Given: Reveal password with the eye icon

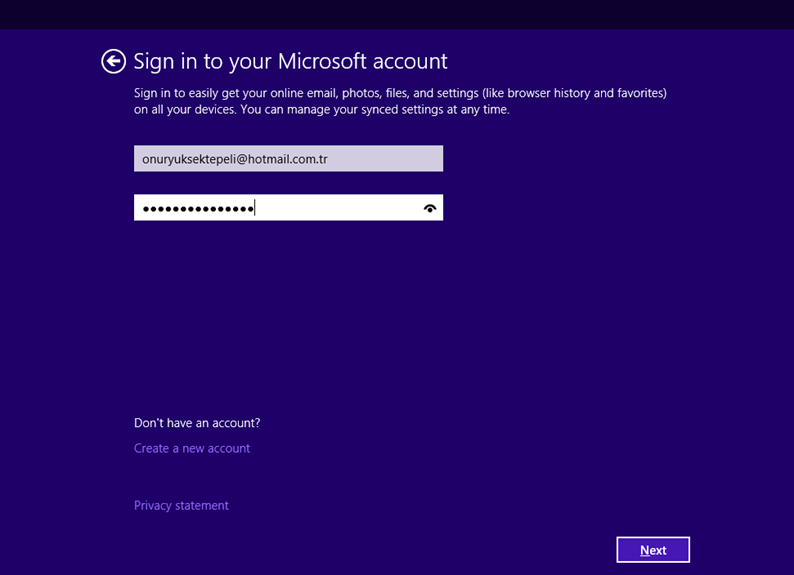Looking at the screenshot, I should point(430,208).
